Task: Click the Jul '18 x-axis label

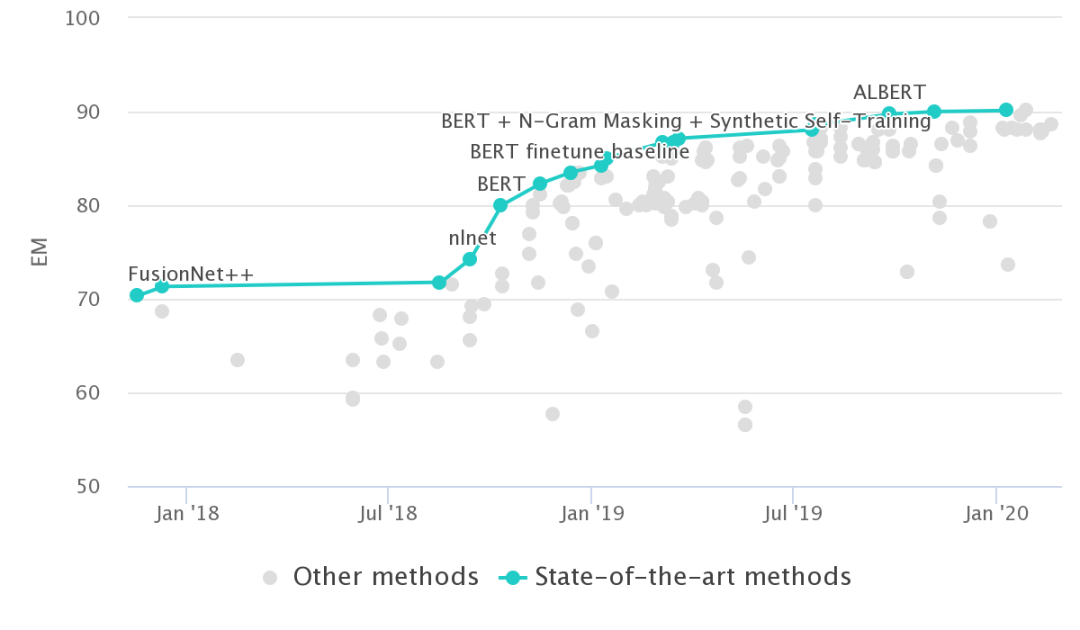Action: [388, 513]
